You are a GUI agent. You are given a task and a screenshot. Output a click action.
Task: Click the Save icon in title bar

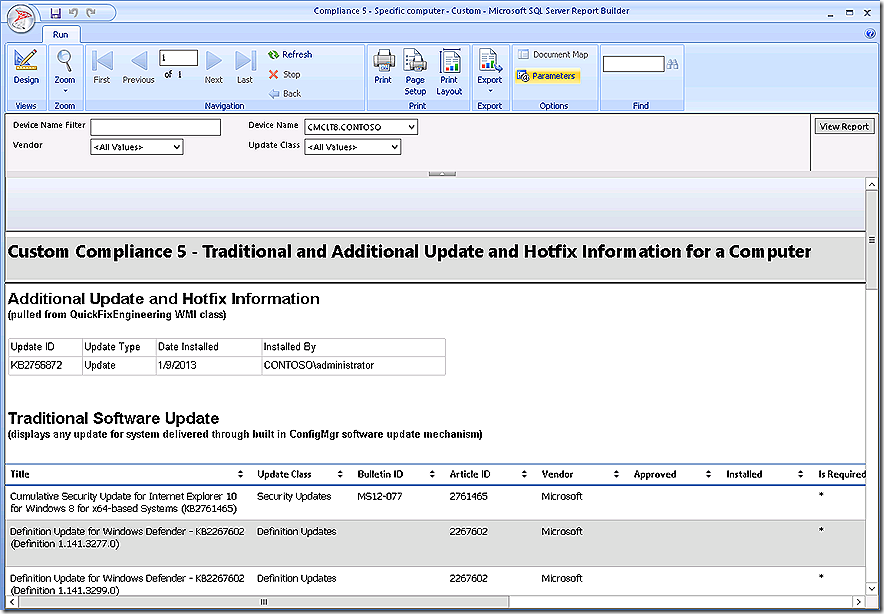pyautogui.click(x=55, y=12)
